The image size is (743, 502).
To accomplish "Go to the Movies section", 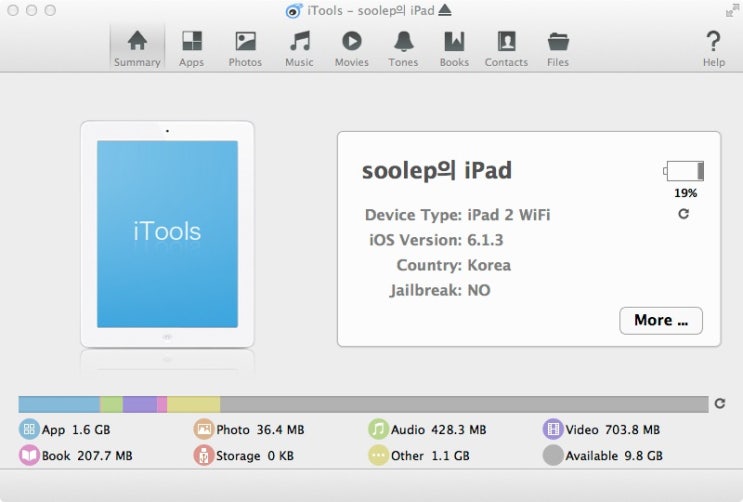I will (351, 48).
